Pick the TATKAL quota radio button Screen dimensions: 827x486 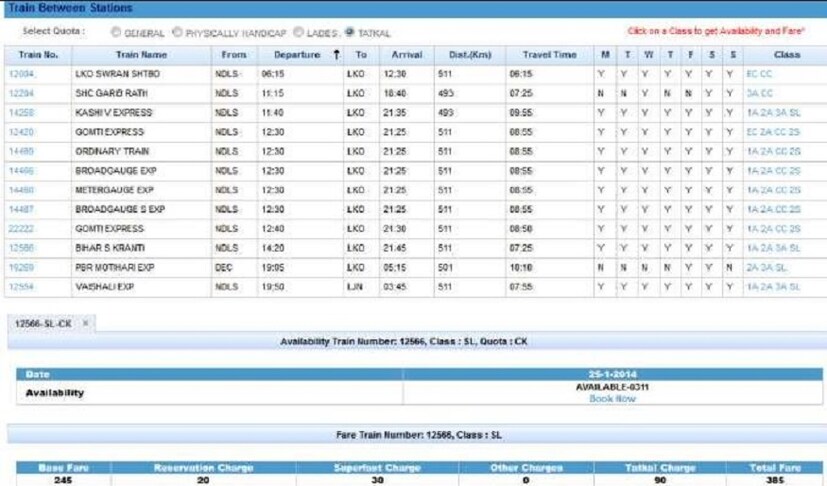tap(349, 33)
